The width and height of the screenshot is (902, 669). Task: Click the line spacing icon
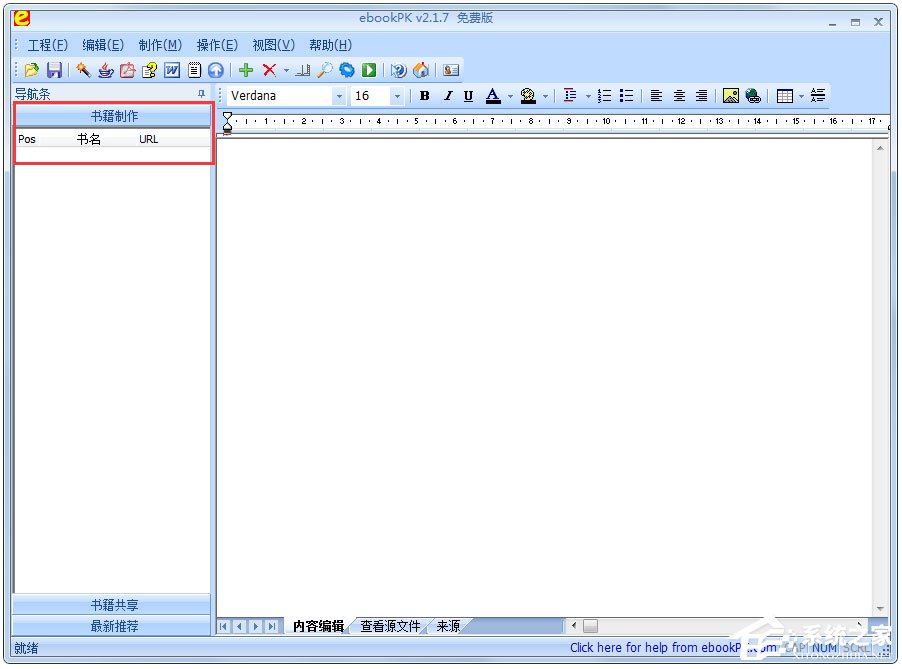tap(570, 95)
